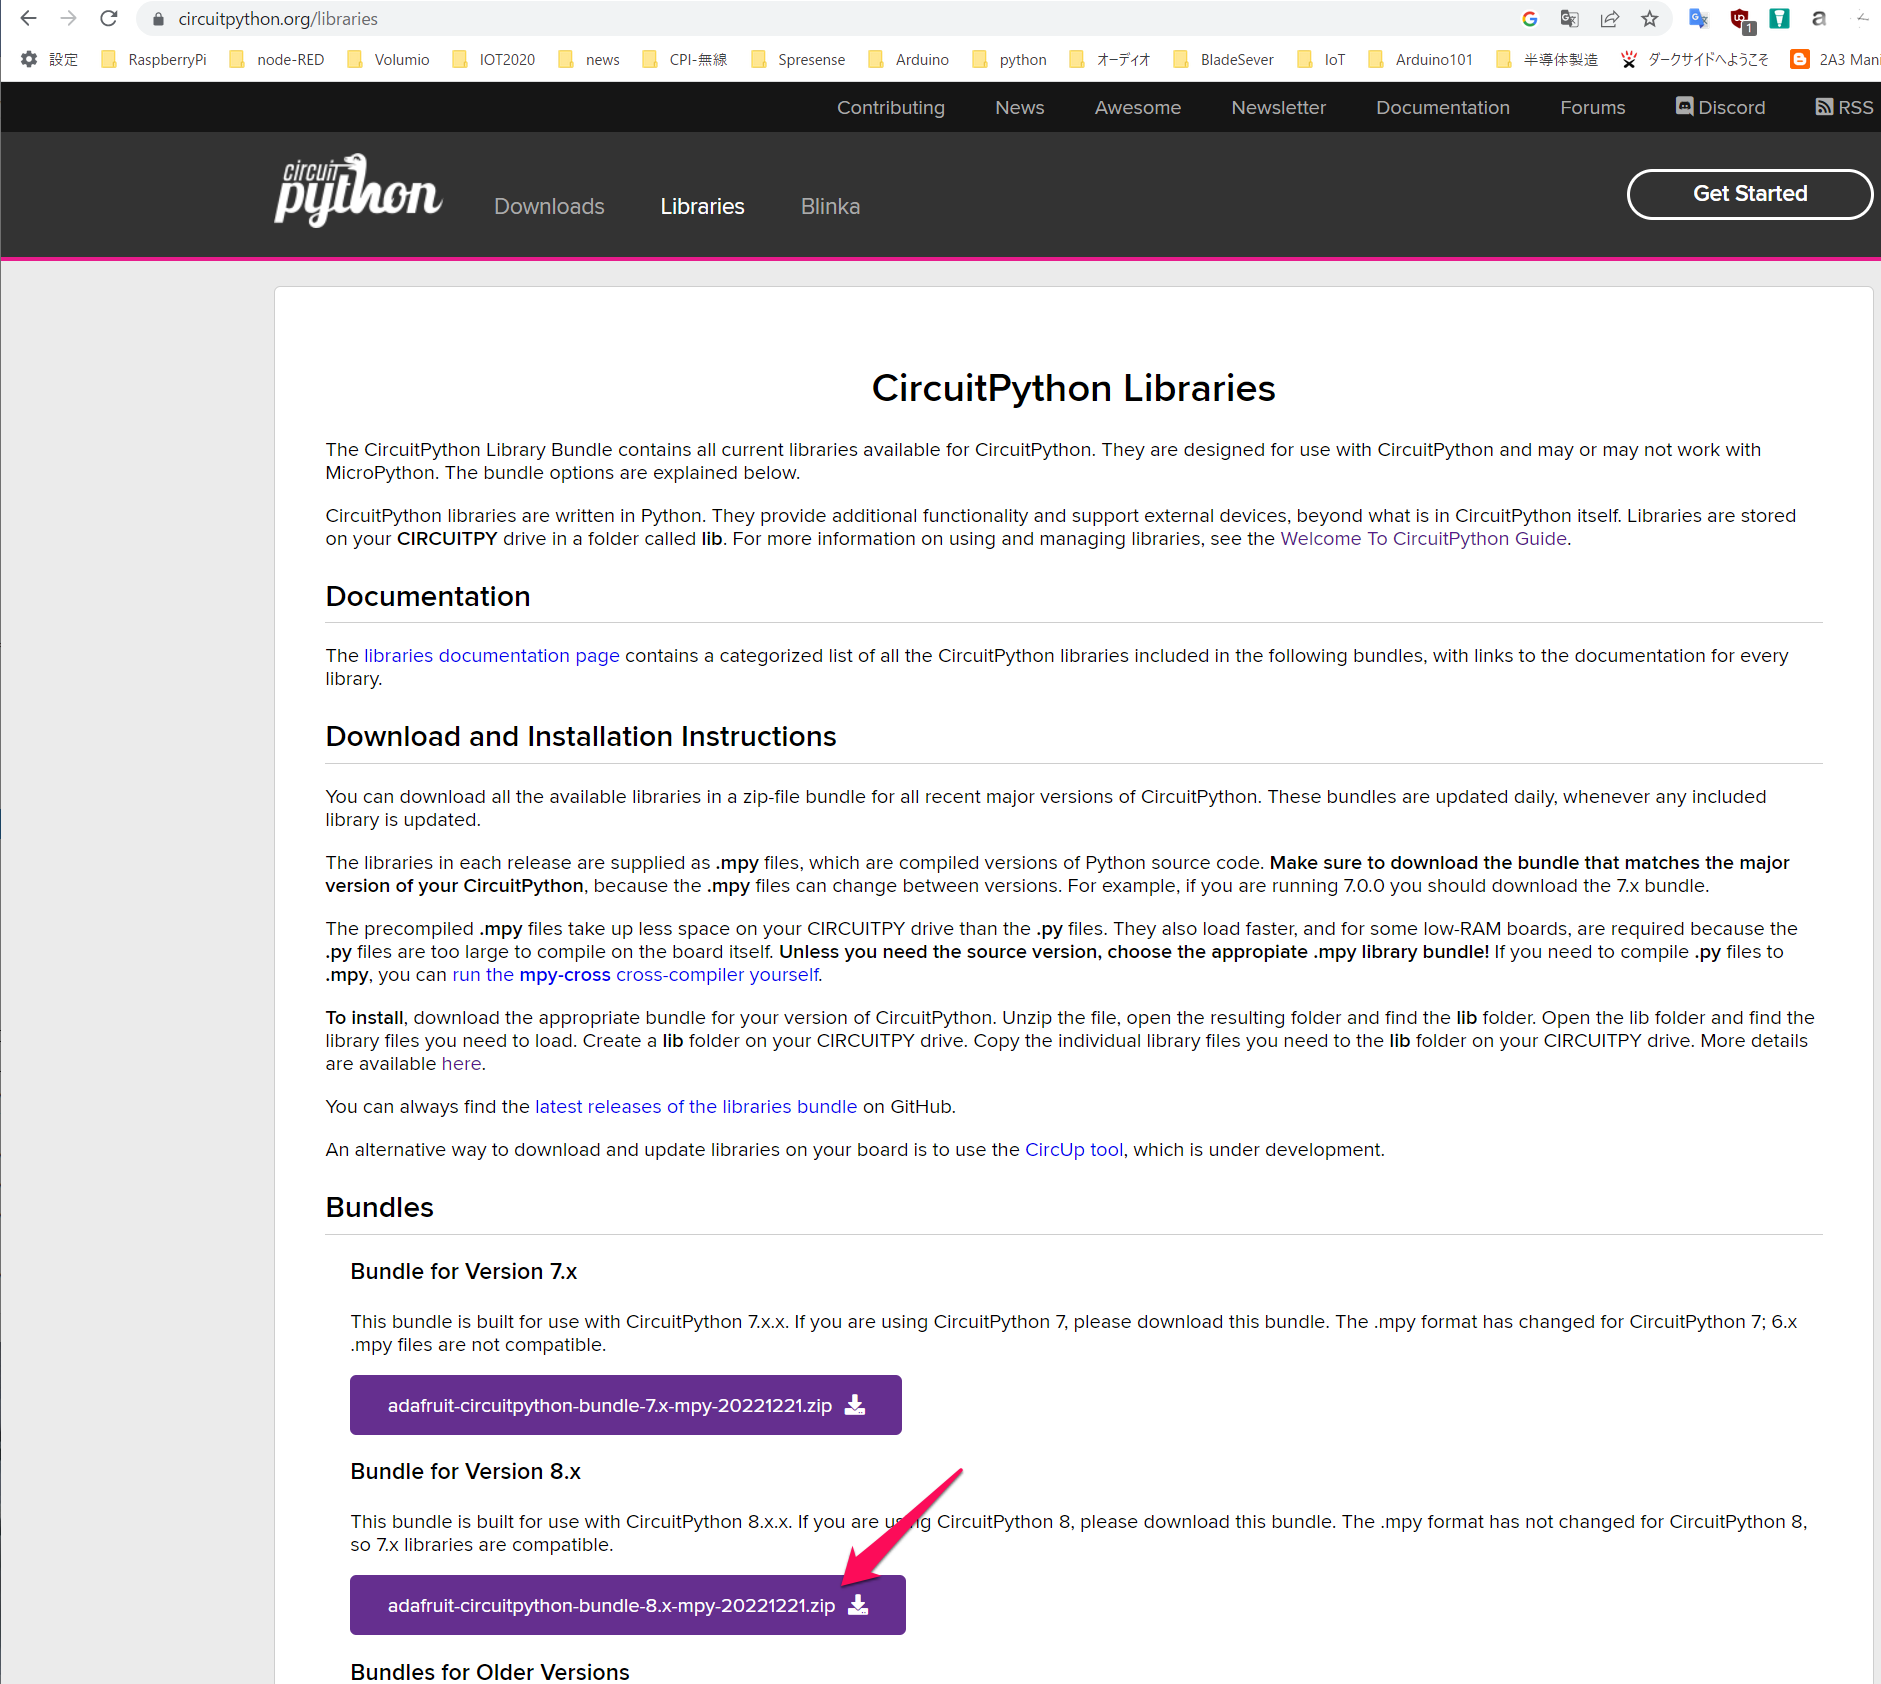The width and height of the screenshot is (1881, 1684).
Task: Click the browser forward arrow
Action: [x=68, y=18]
